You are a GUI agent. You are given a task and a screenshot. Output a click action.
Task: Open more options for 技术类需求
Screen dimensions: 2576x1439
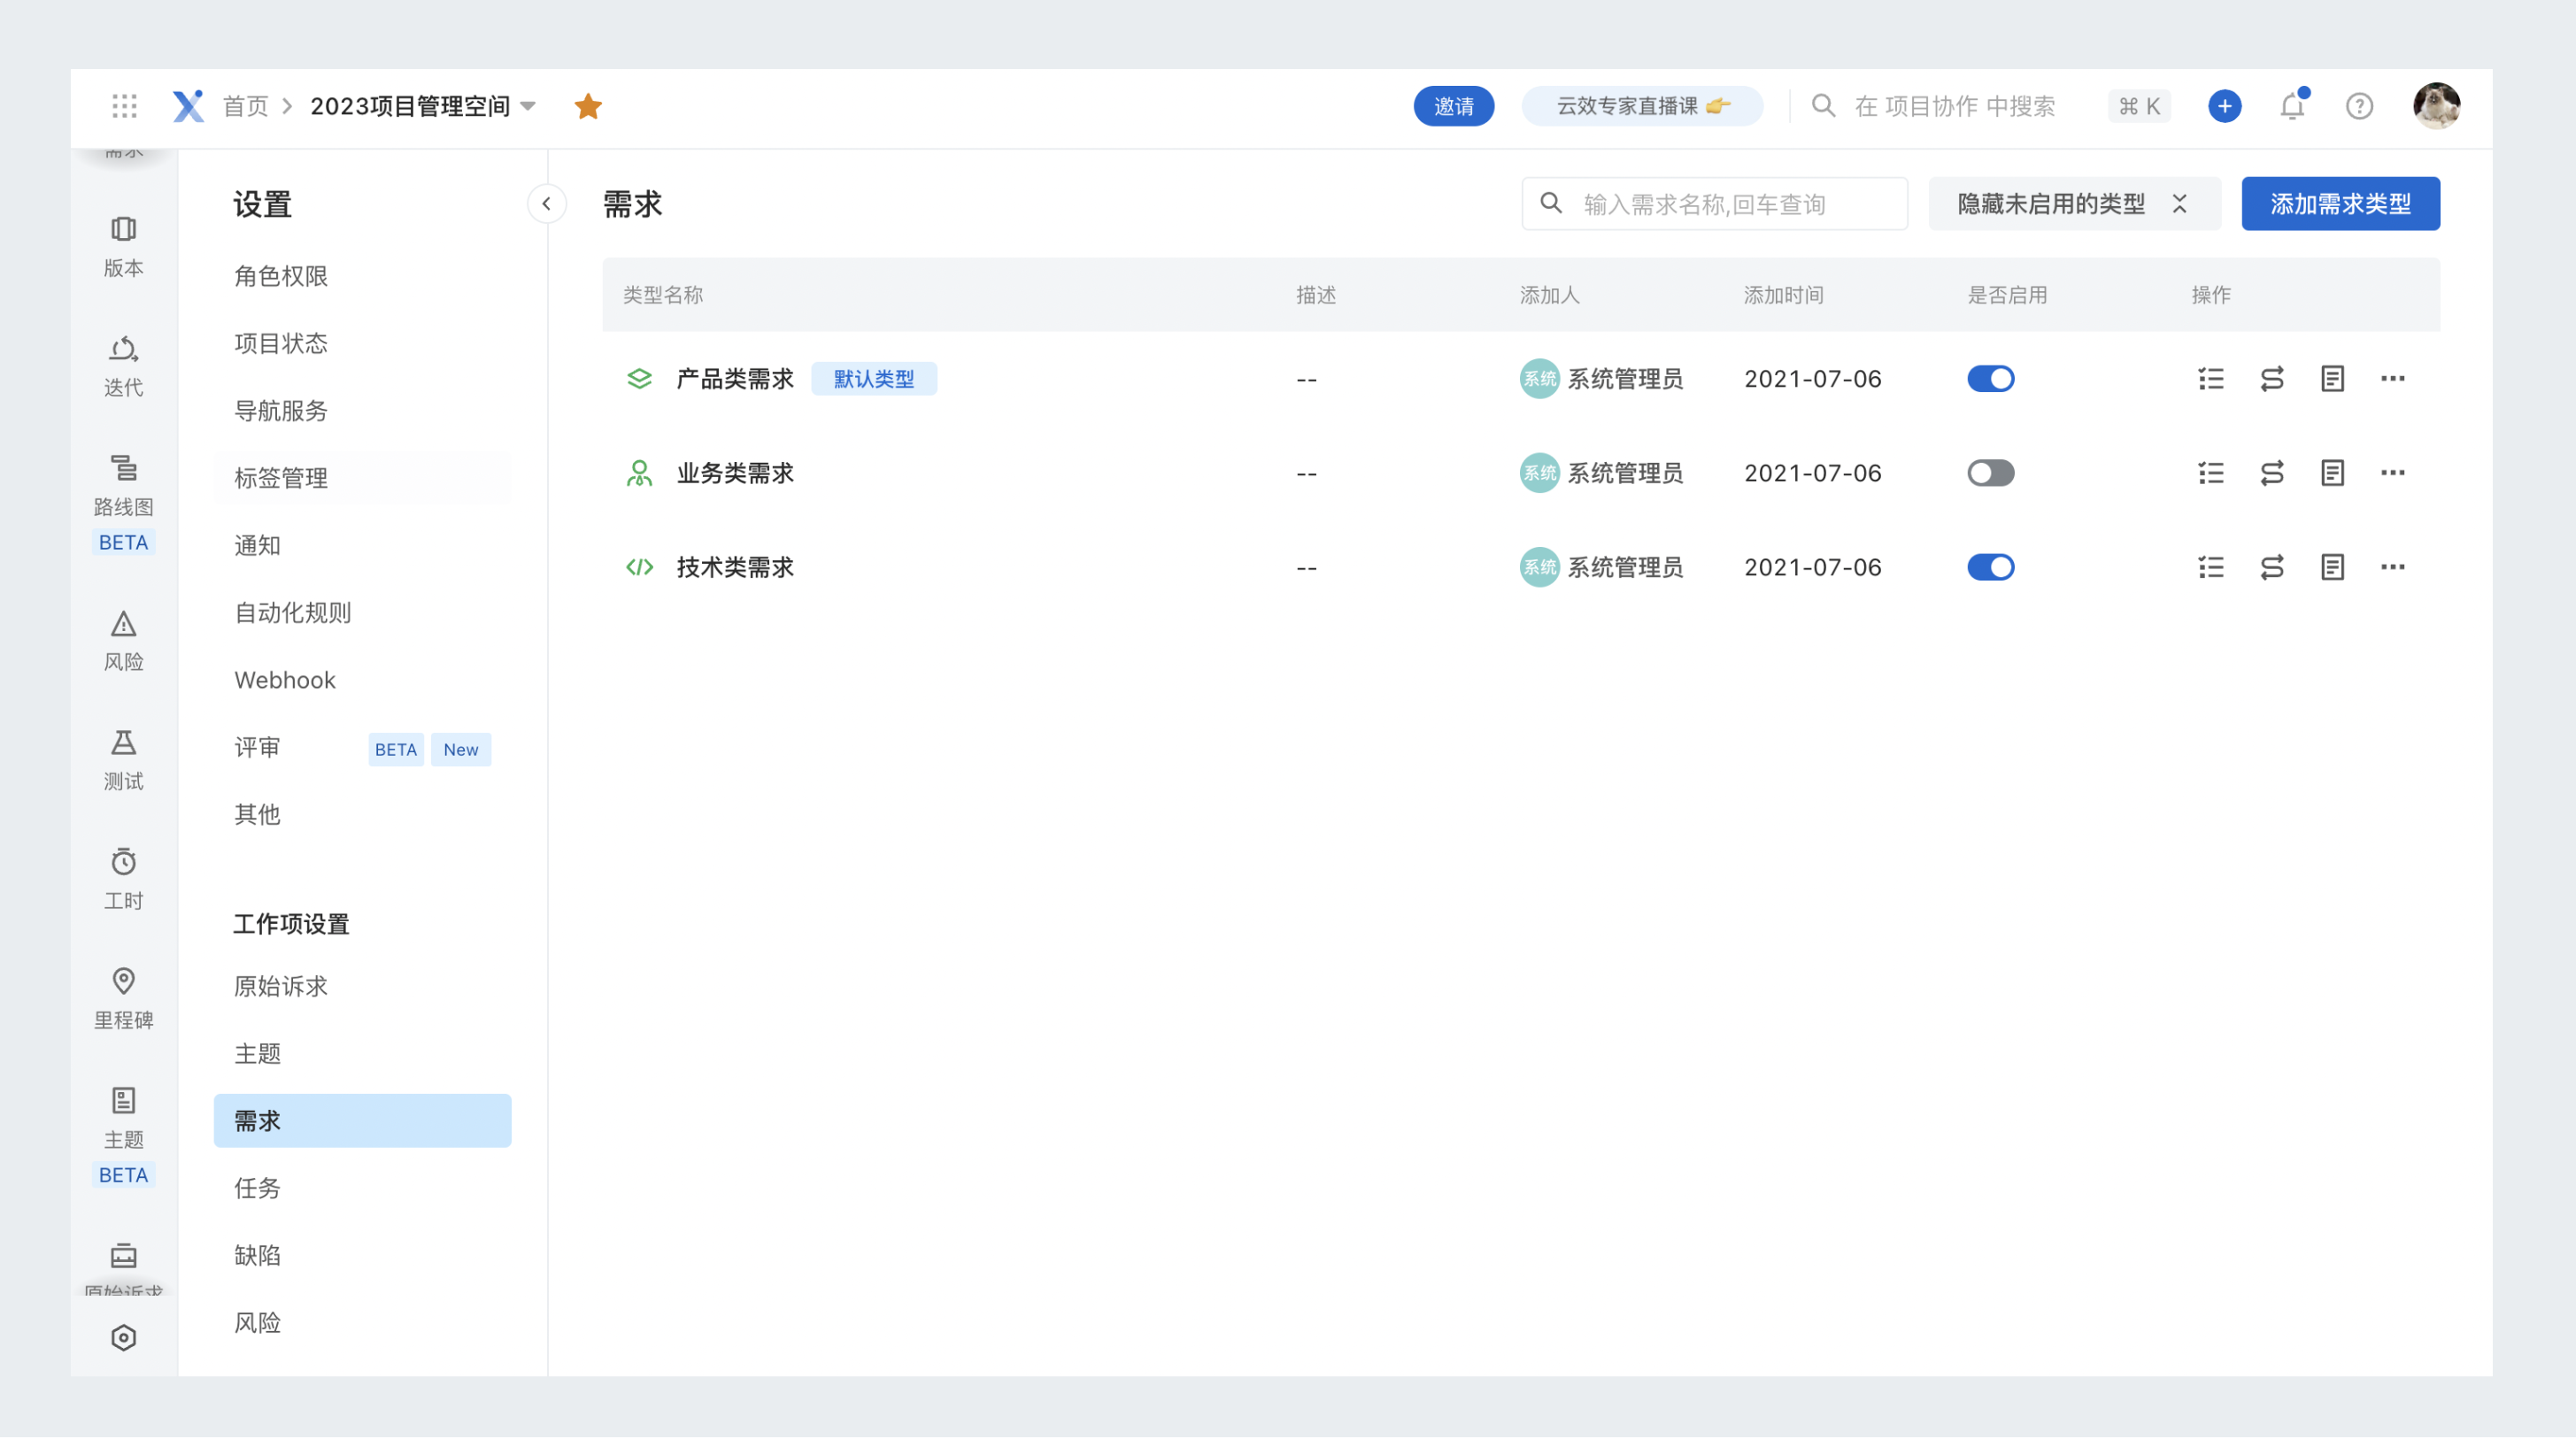(x=2393, y=567)
